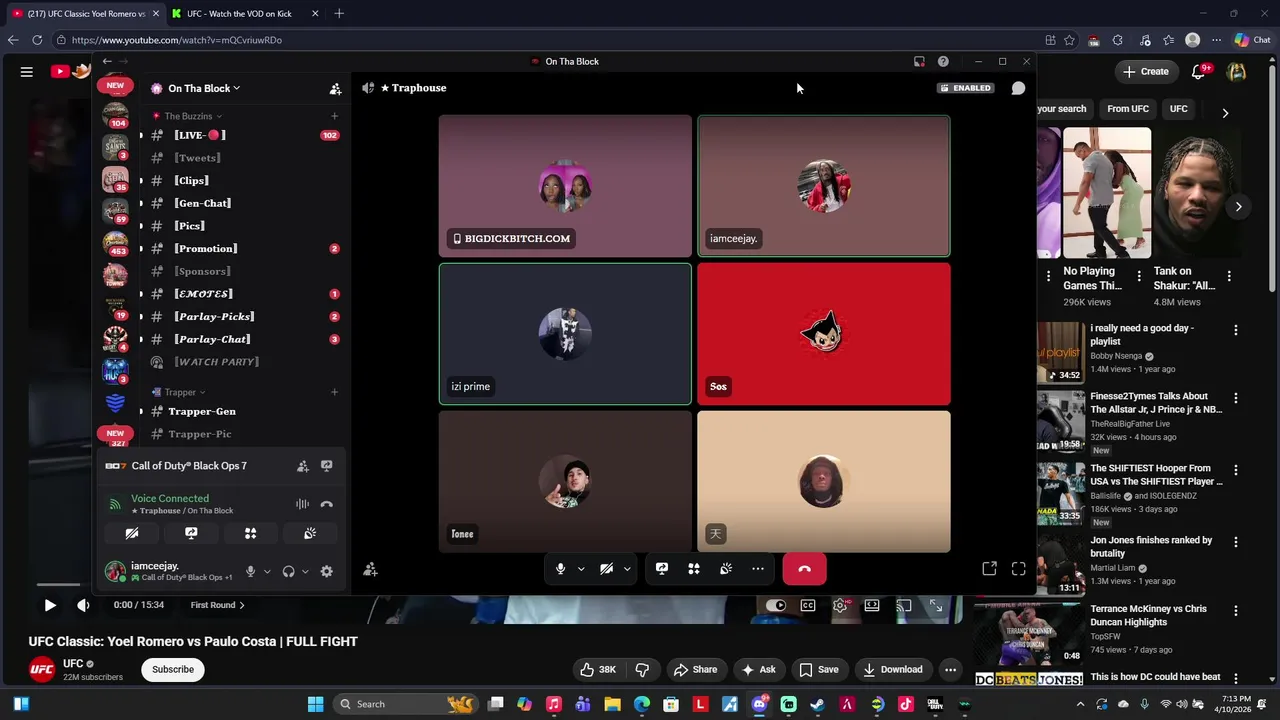Invite to Call of Duty activity

tap(302, 466)
